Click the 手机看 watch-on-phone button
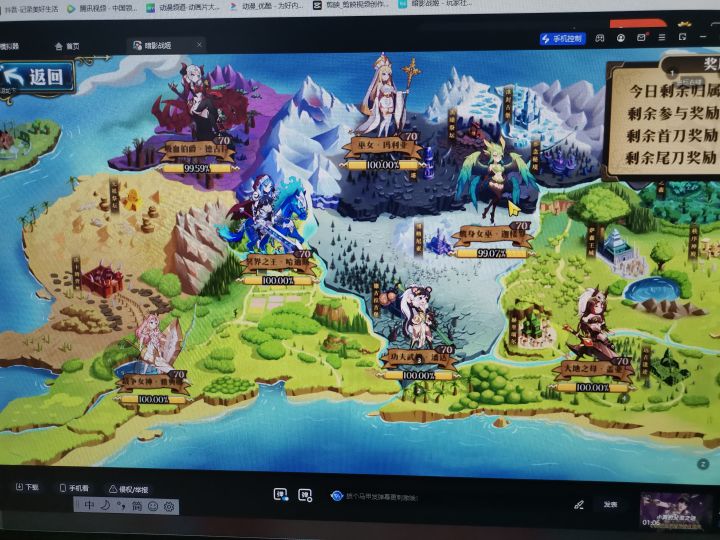Image resolution: width=720 pixels, height=540 pixels. click(x=74, y=488)
